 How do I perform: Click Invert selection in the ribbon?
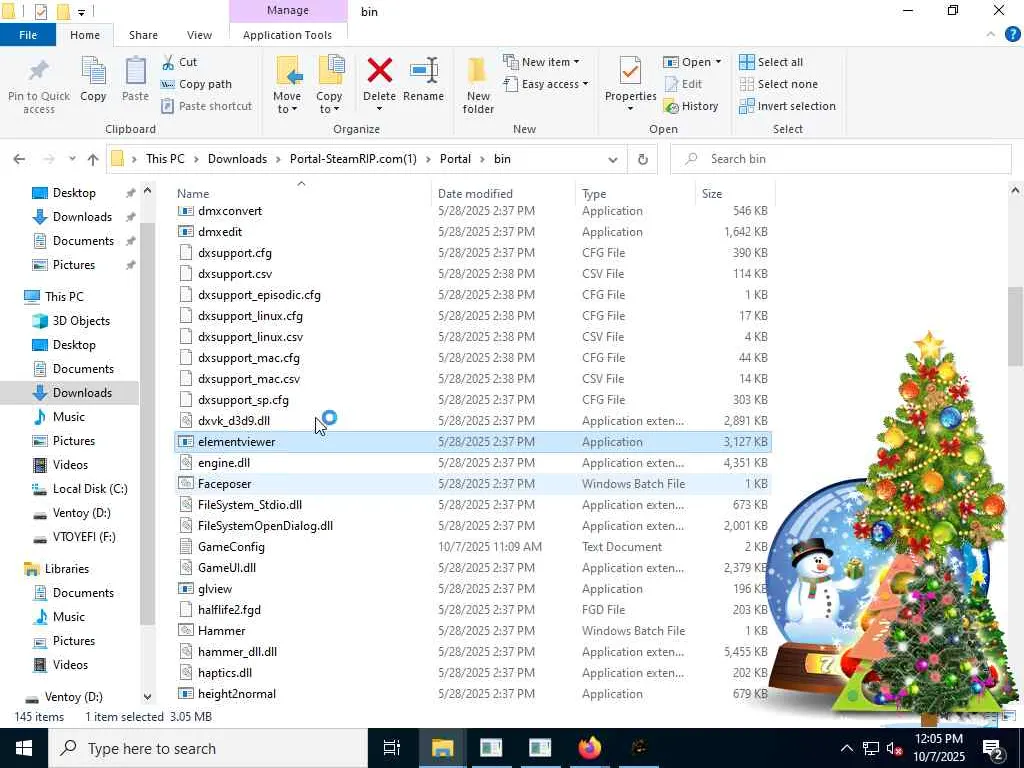pyautogui.click(x=788, y=106)
